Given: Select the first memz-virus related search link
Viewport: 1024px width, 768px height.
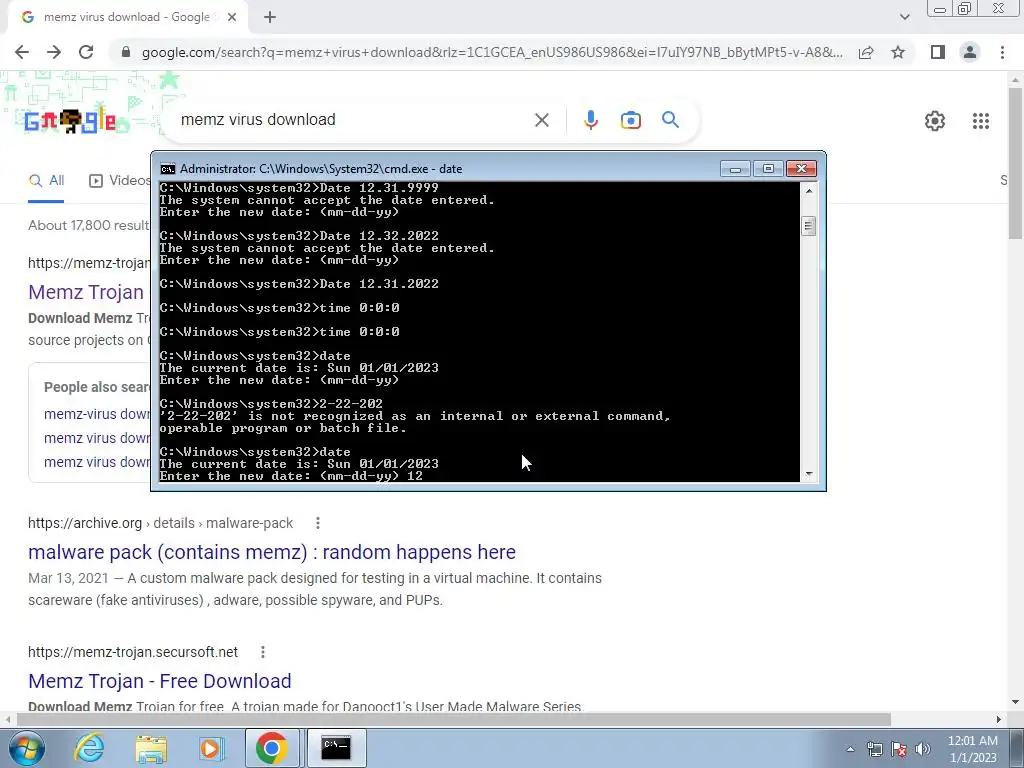Looking at the screenshot, I should (97, 414).
